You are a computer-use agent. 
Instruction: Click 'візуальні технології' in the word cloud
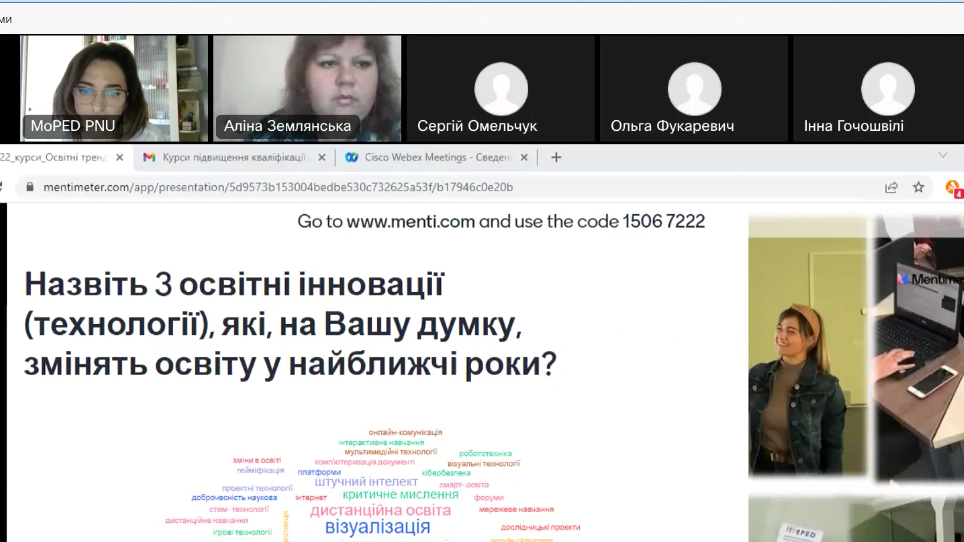pos(484,464)
